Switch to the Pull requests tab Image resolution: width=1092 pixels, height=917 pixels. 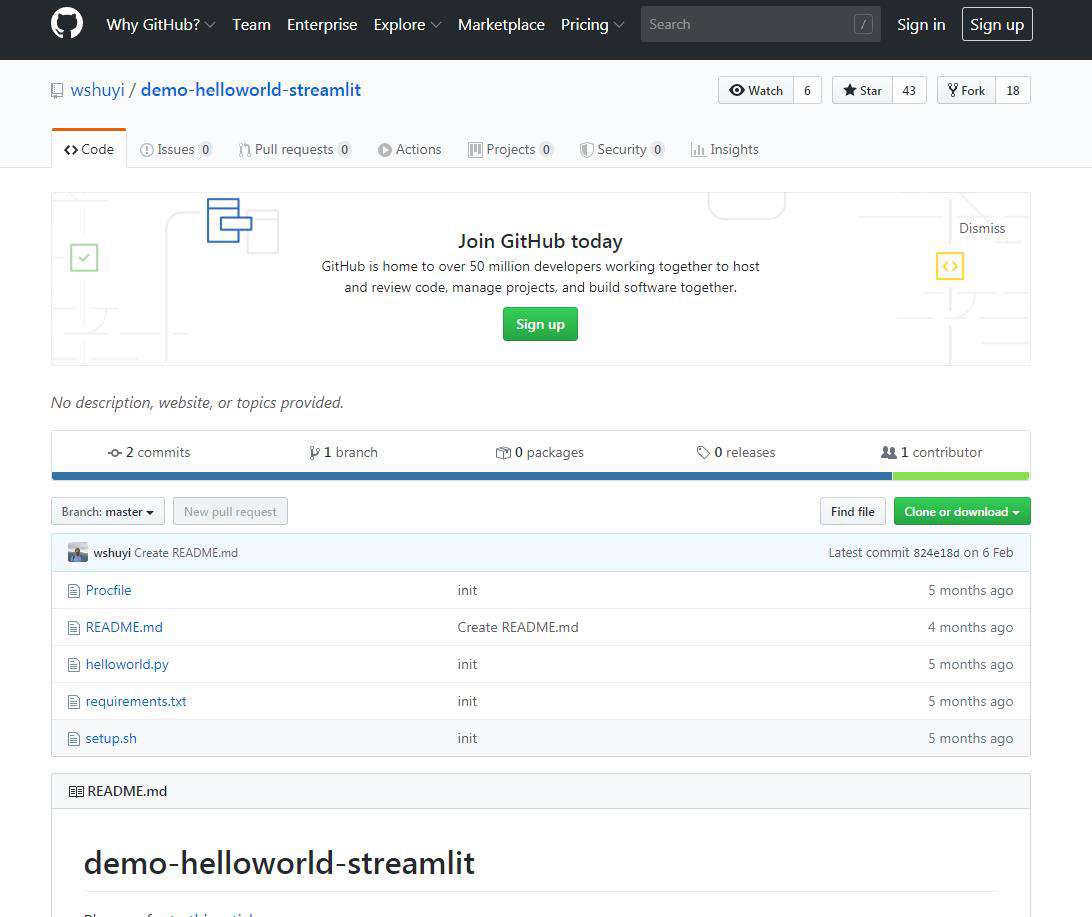(295, 149)
